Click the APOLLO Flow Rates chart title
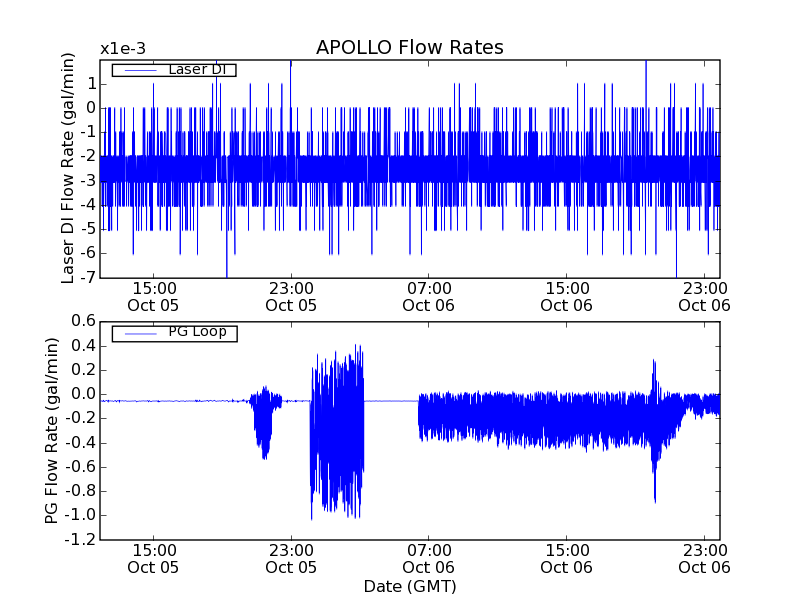 409,48
